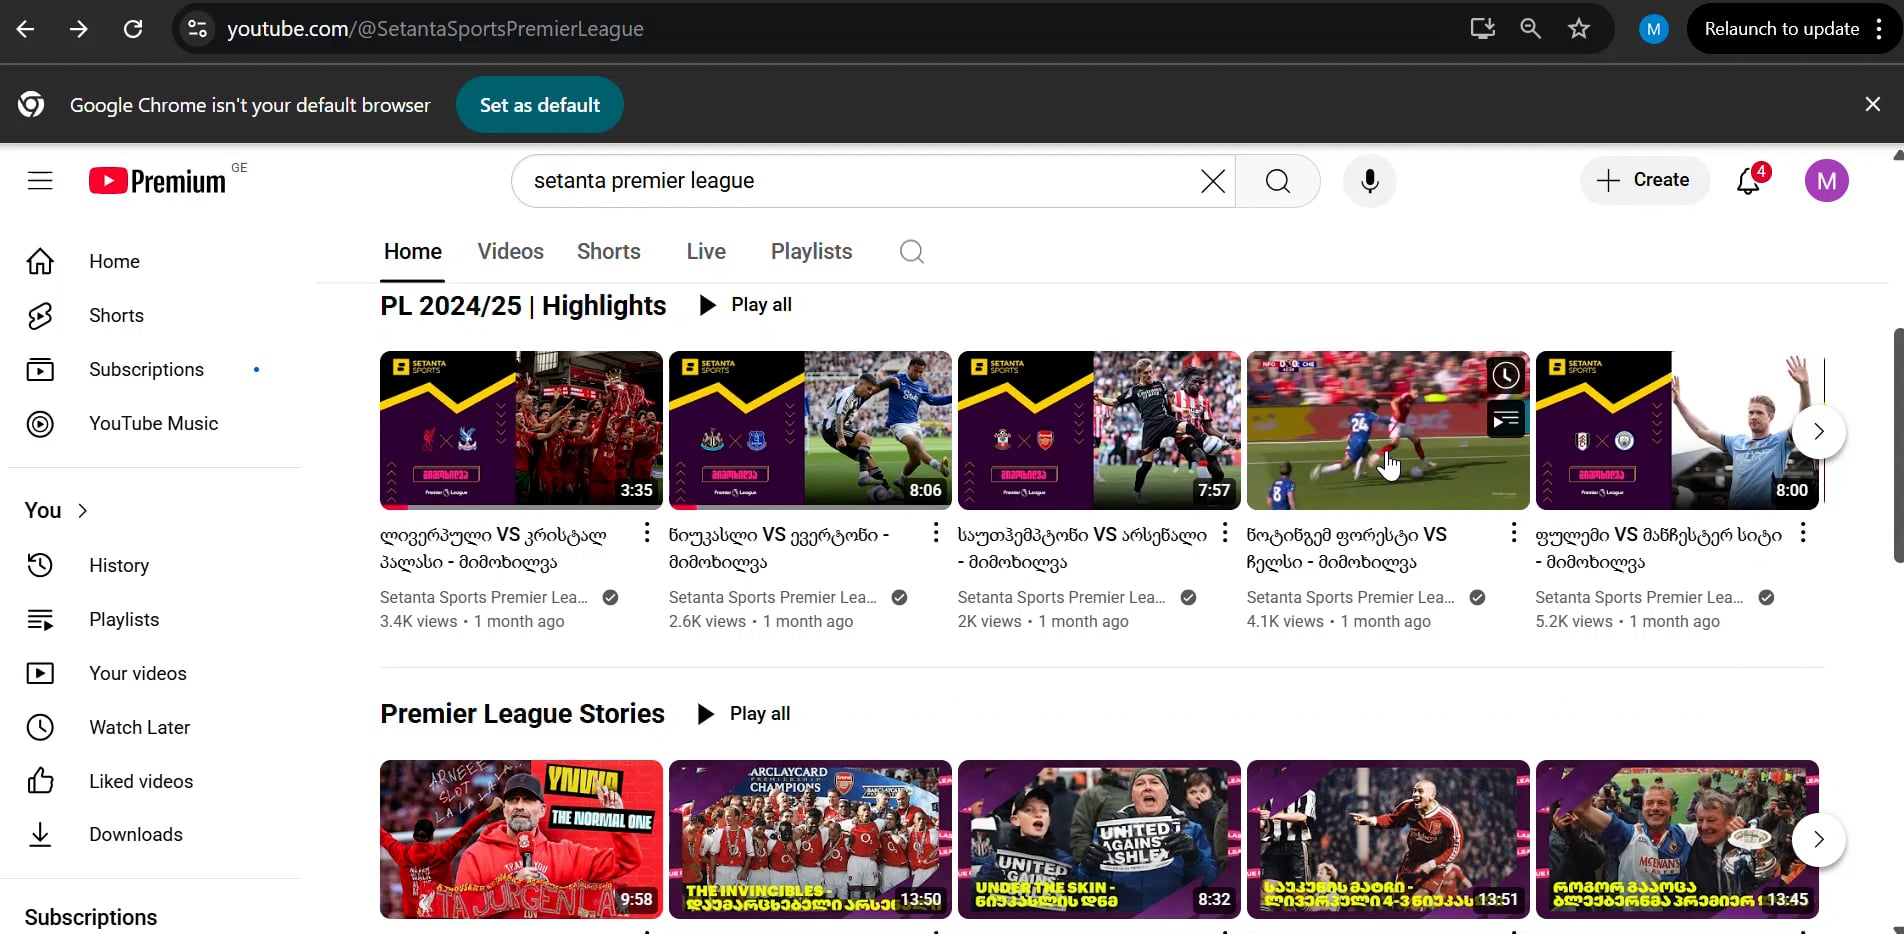This screenshot has height=934, width=1904.
Task: Open the notifications bell
Action: pos(1749,181)
